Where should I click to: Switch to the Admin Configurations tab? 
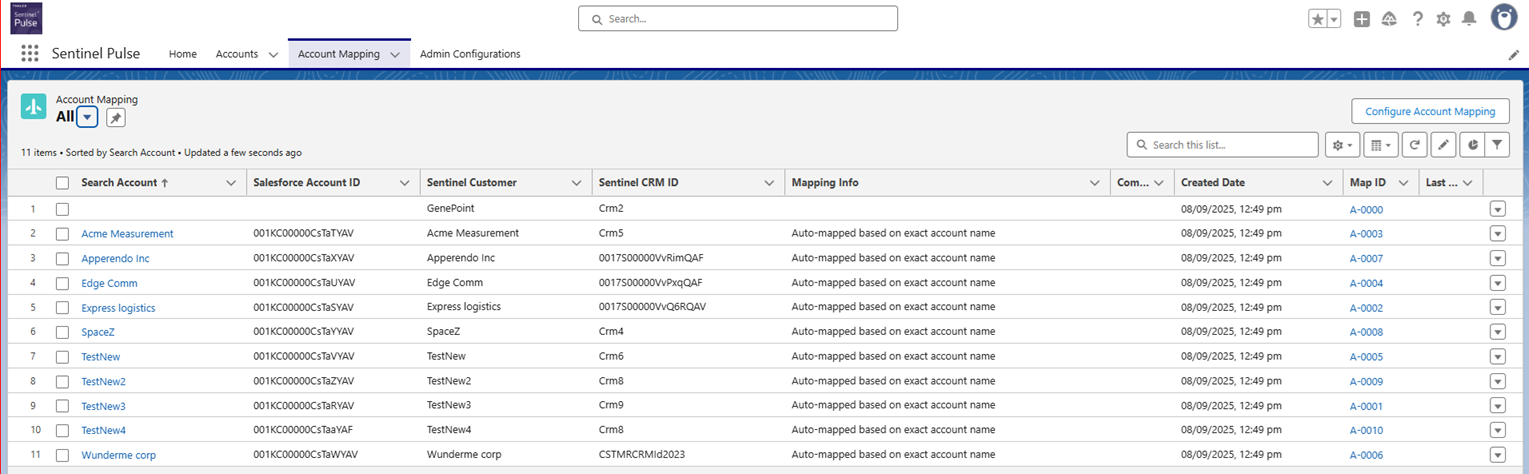[470, 54]
